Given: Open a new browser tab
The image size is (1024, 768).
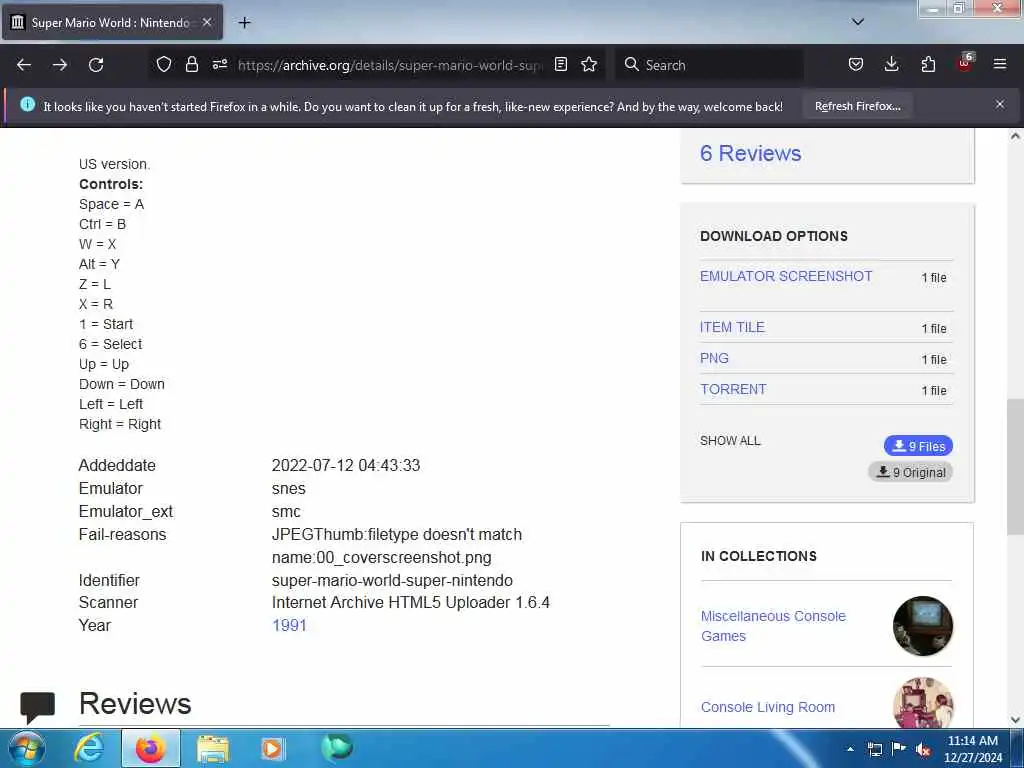Looking at the screenshot, I should [x=244, y=22].
